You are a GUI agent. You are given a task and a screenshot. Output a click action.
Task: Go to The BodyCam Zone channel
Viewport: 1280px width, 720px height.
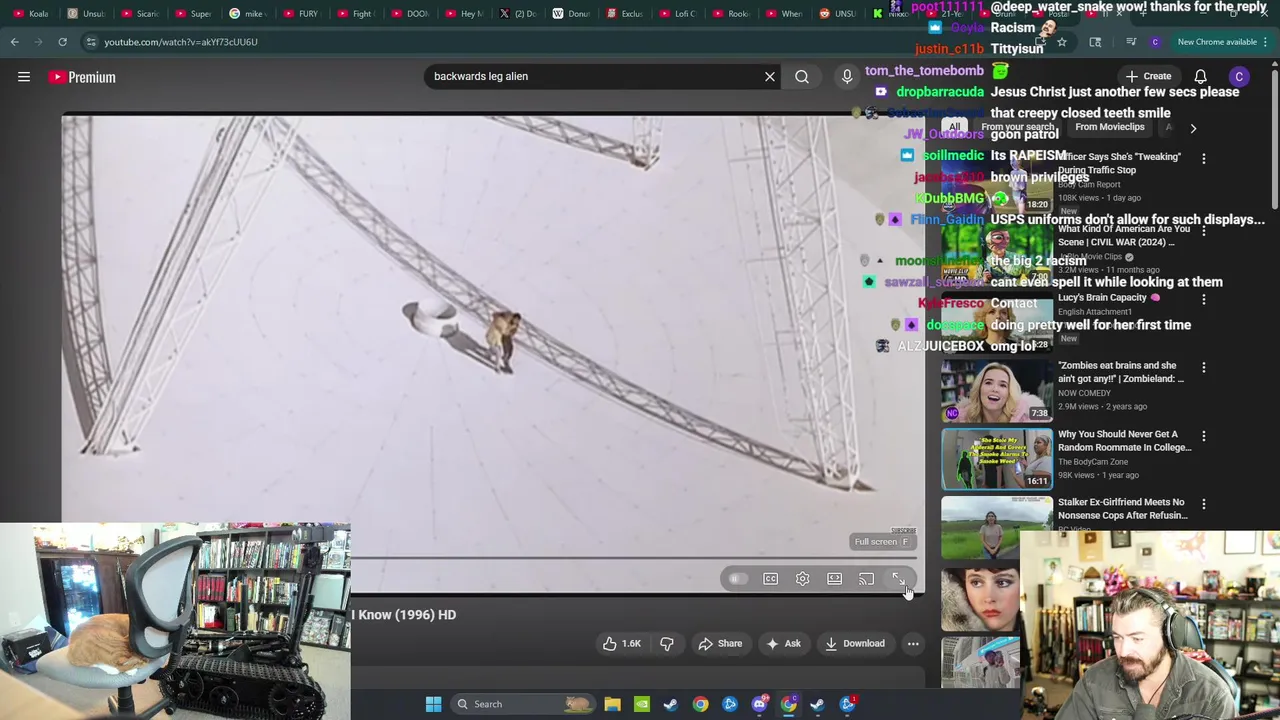click(1093, 462)
